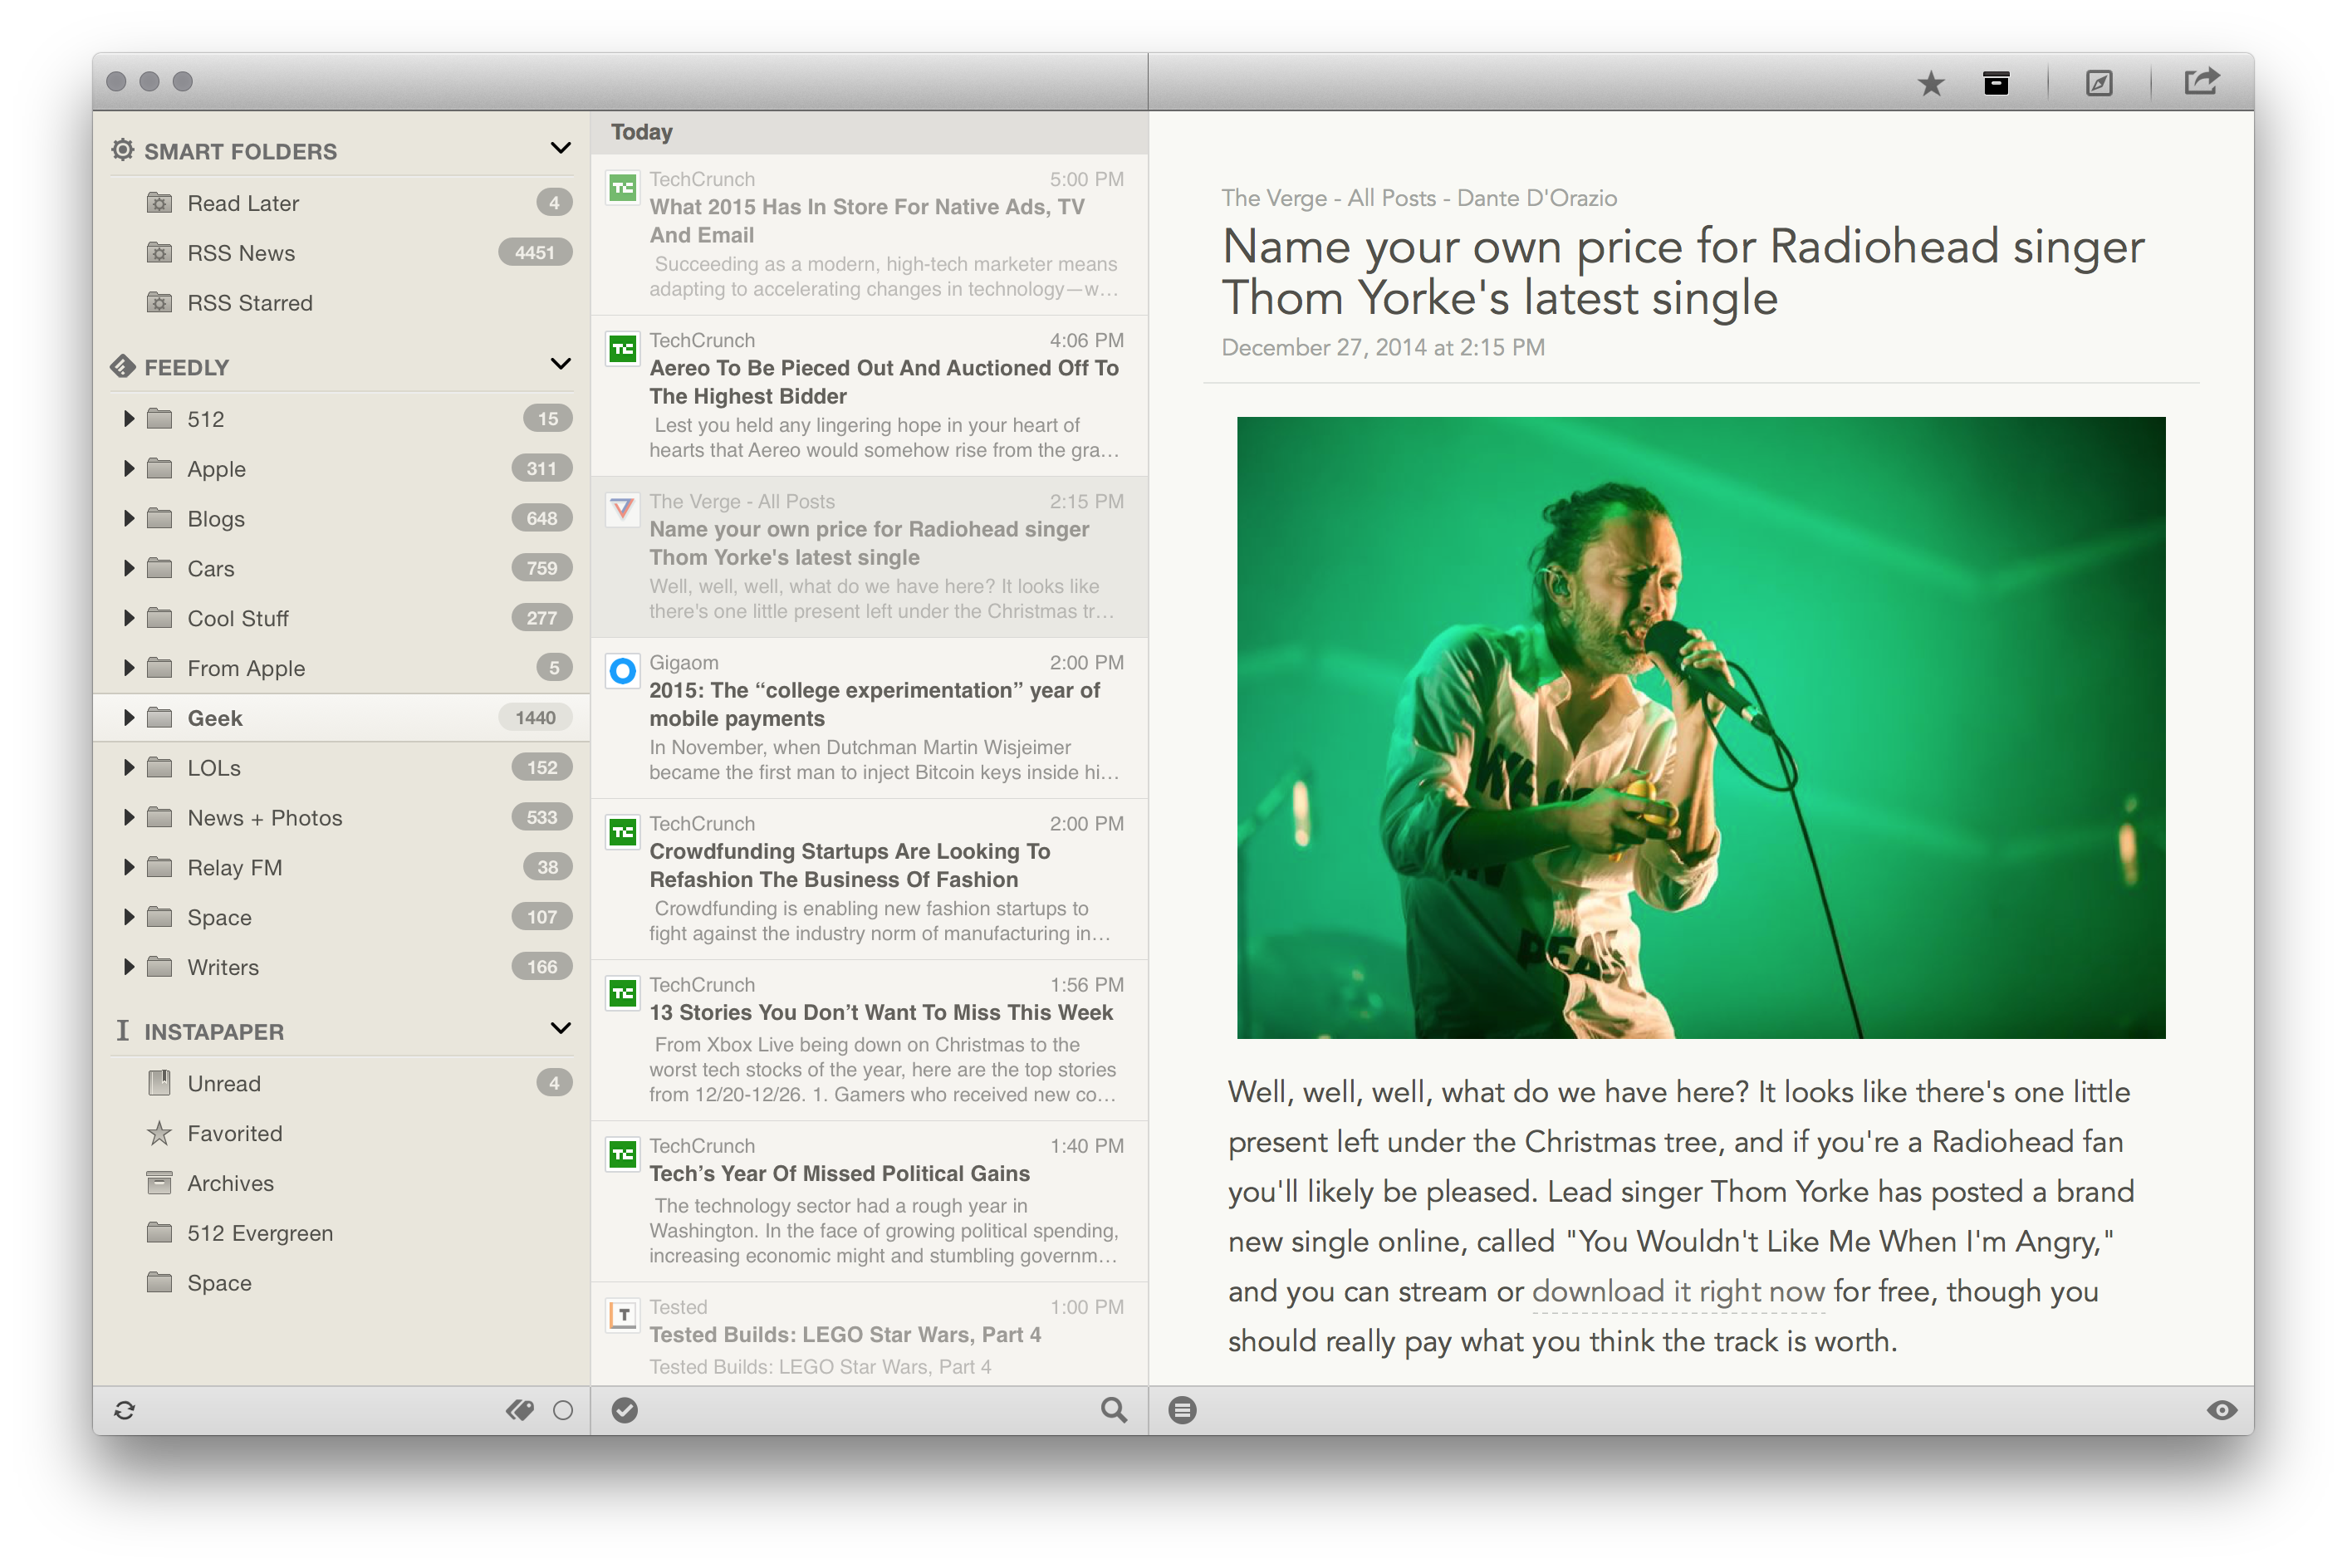2347x1568 pixels.
Task: Open search with the magnifier icon
Action: (x=1113, y=1410)
